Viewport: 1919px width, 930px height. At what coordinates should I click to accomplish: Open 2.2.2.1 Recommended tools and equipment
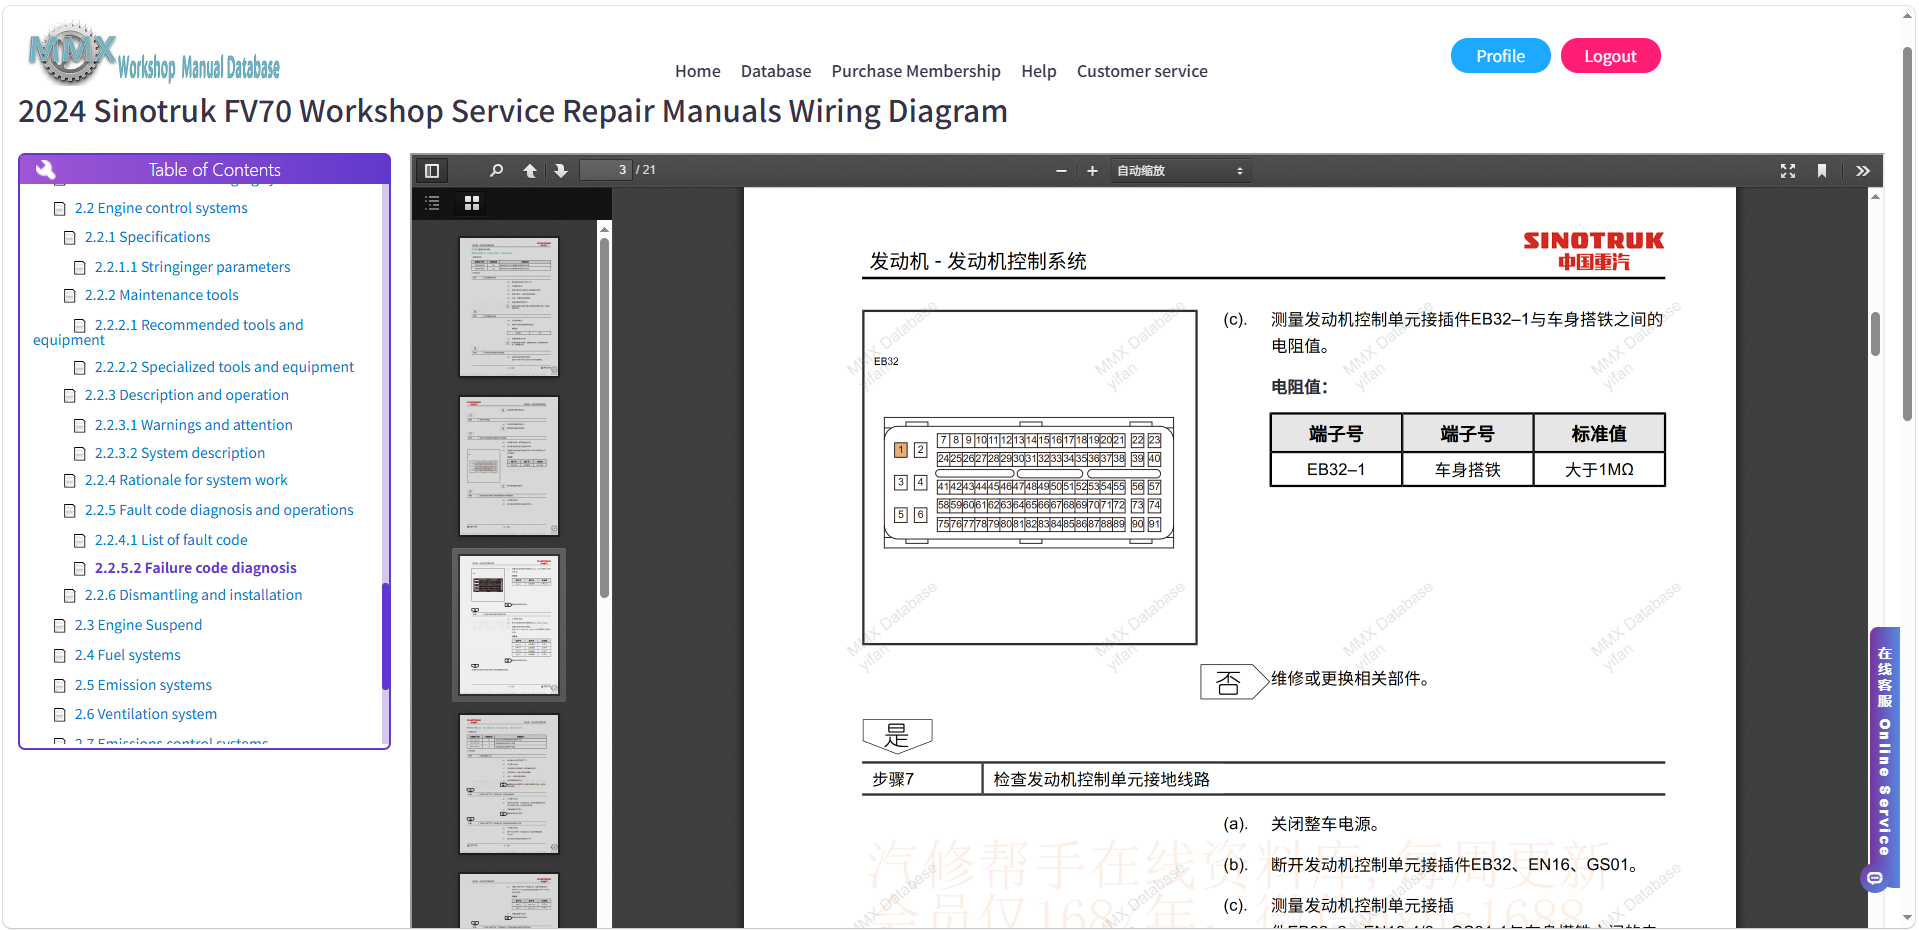199,325
